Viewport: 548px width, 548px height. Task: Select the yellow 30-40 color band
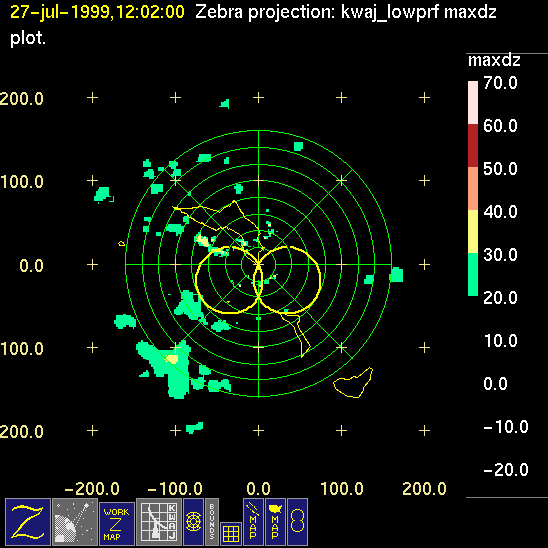[473, 231]
